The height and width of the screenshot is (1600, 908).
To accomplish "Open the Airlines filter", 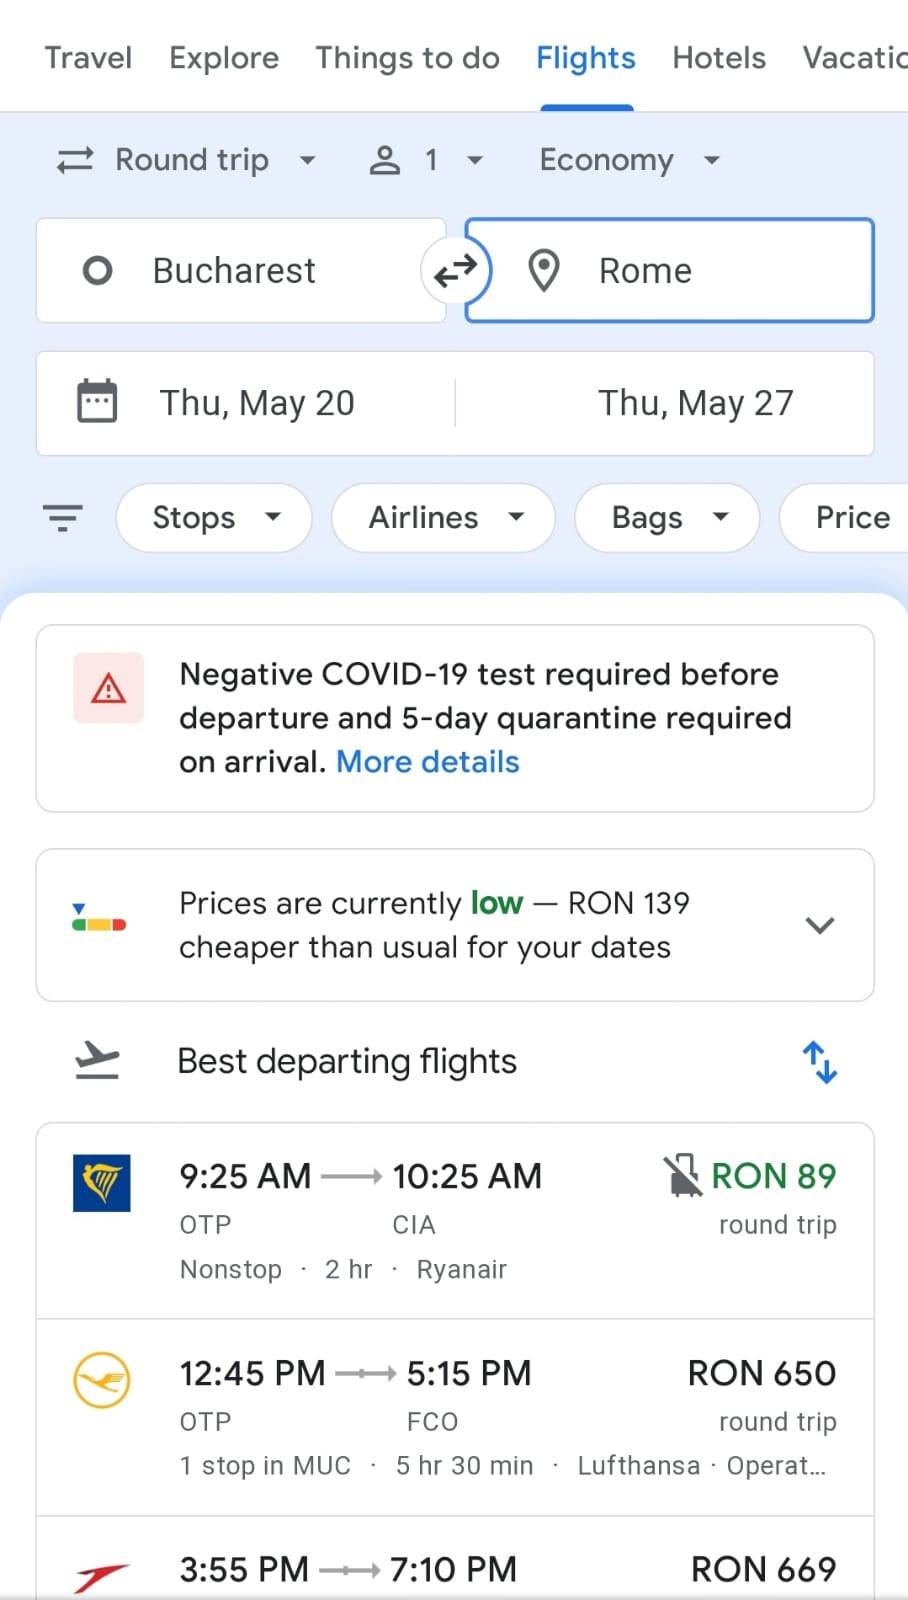I will click(443, 518).
